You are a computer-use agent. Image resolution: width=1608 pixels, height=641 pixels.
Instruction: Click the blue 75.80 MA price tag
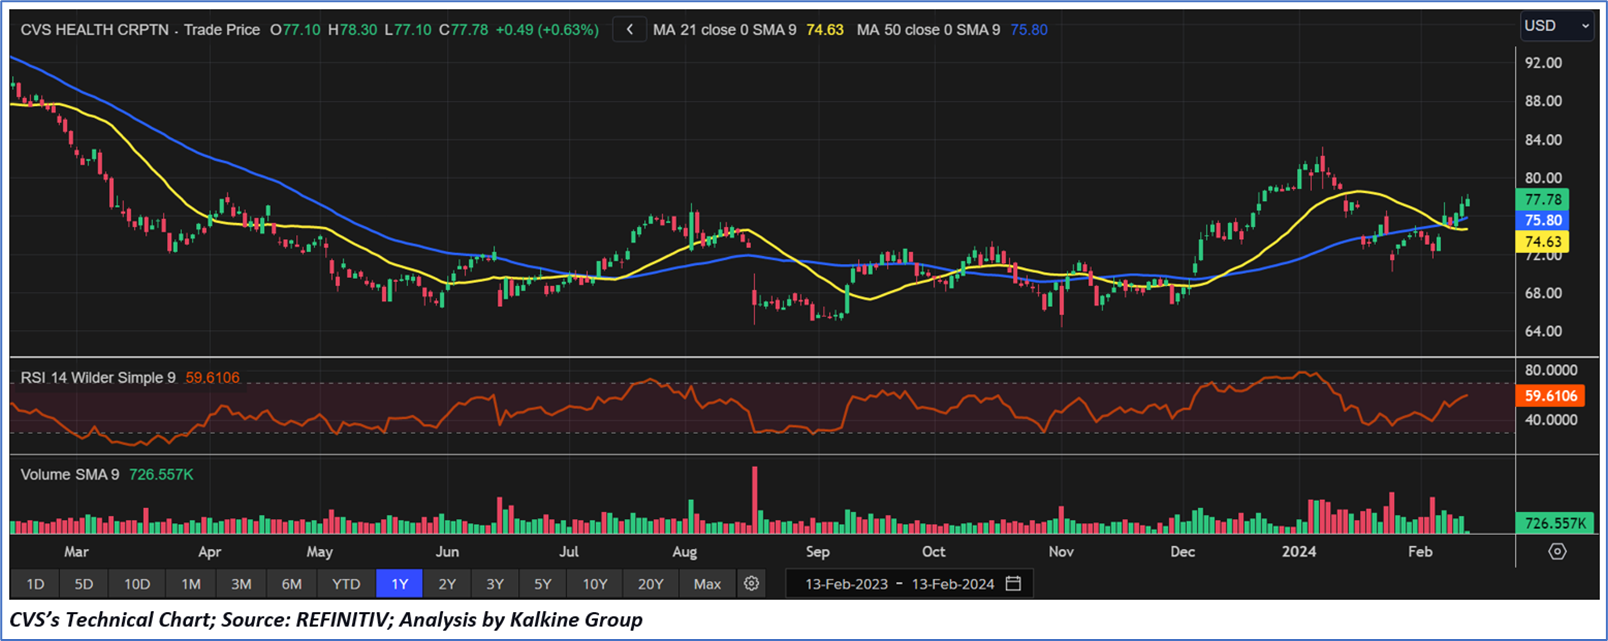(x=1543, y=220)
